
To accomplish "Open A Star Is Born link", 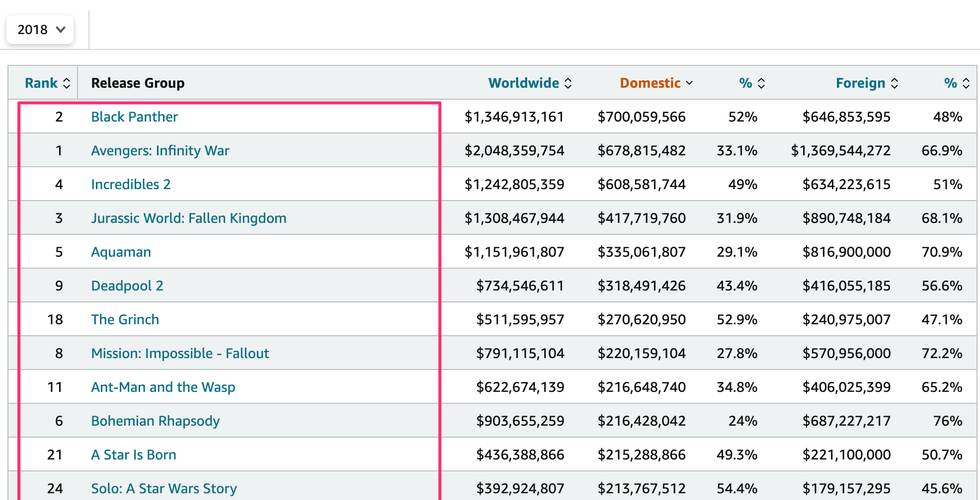I will (134, 454).
